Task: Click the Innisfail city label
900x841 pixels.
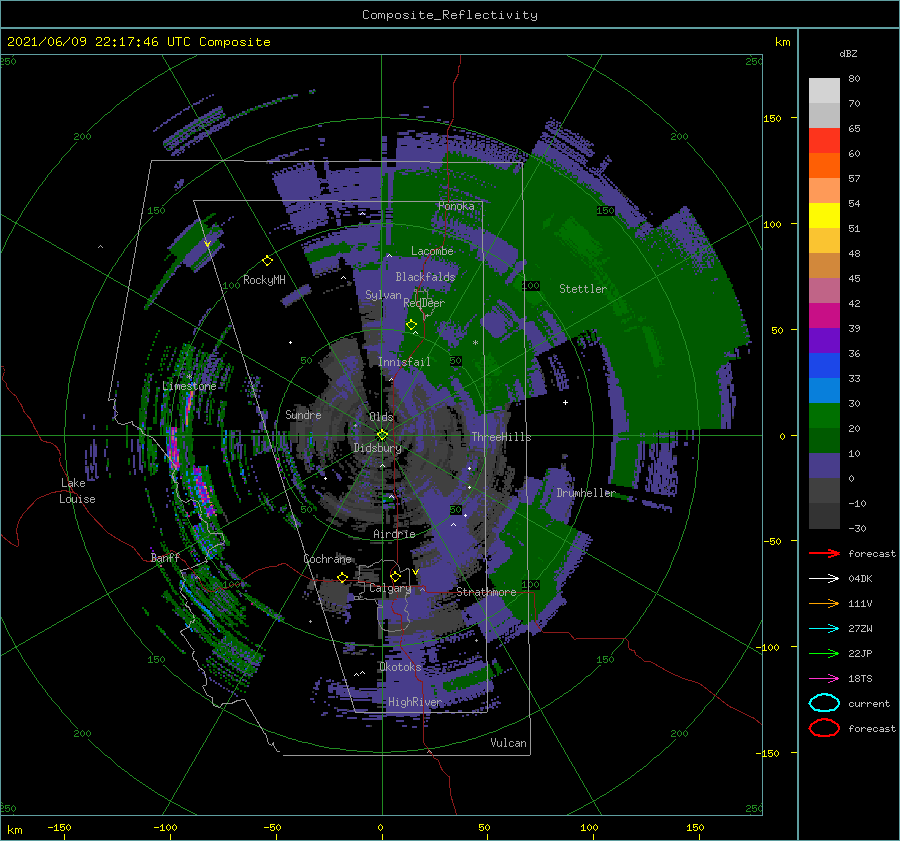Action: (404, 362)
